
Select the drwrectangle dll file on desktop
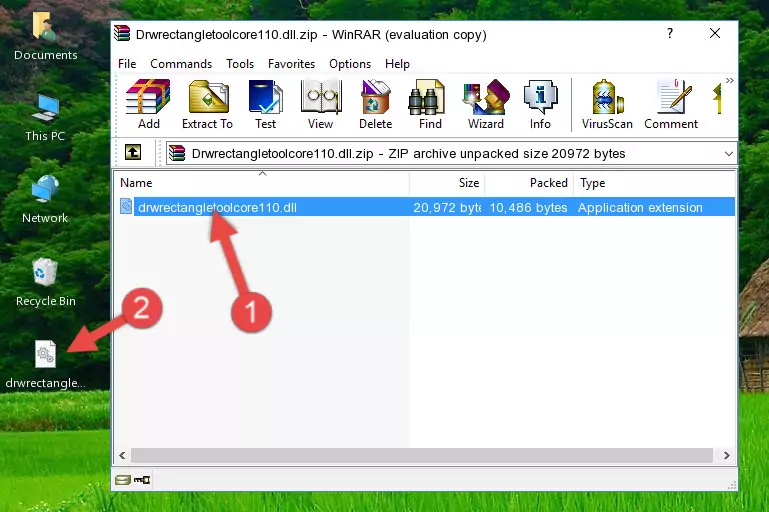(x=45, y=364)
